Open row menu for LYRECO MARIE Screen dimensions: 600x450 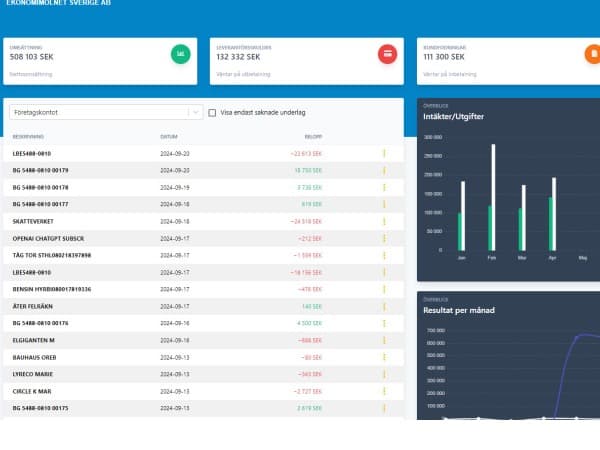(384, 374)
